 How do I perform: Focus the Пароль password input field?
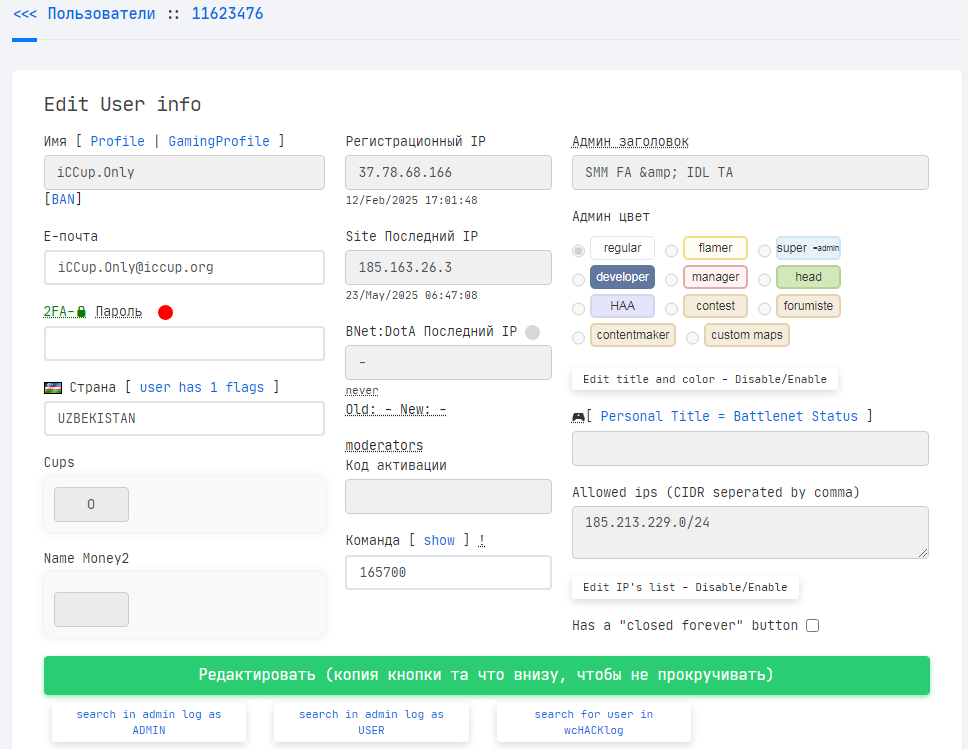pyautogui.click(x=184, y=343)
